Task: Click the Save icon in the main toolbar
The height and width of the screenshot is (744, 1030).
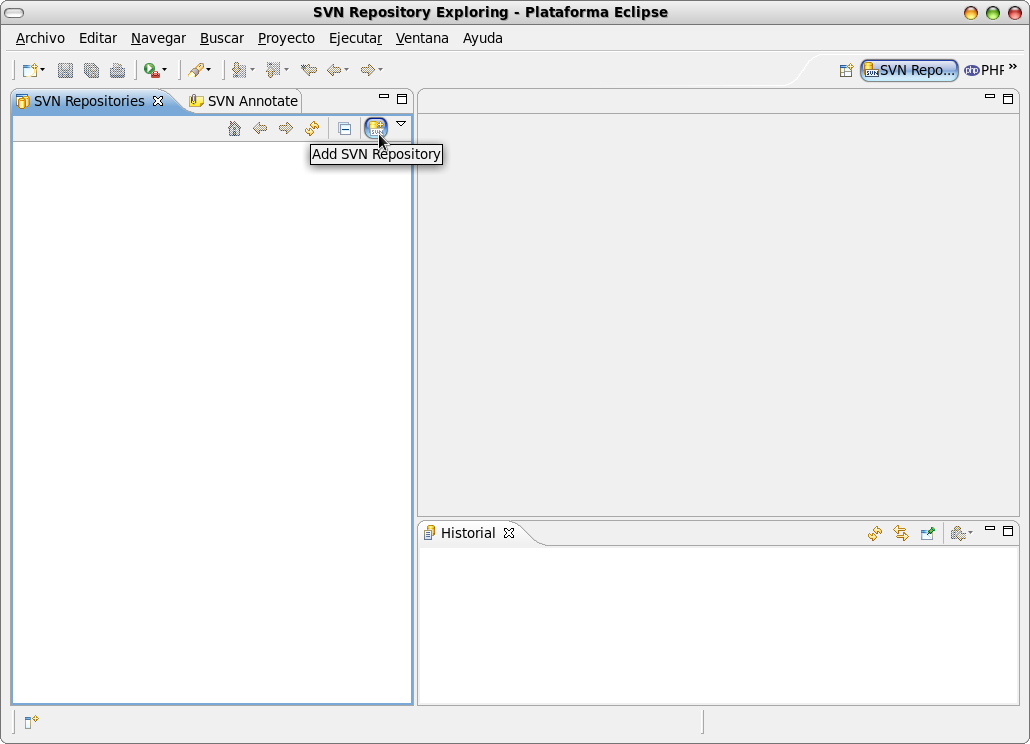Action: pyautogui.click(x=65, y=69)
